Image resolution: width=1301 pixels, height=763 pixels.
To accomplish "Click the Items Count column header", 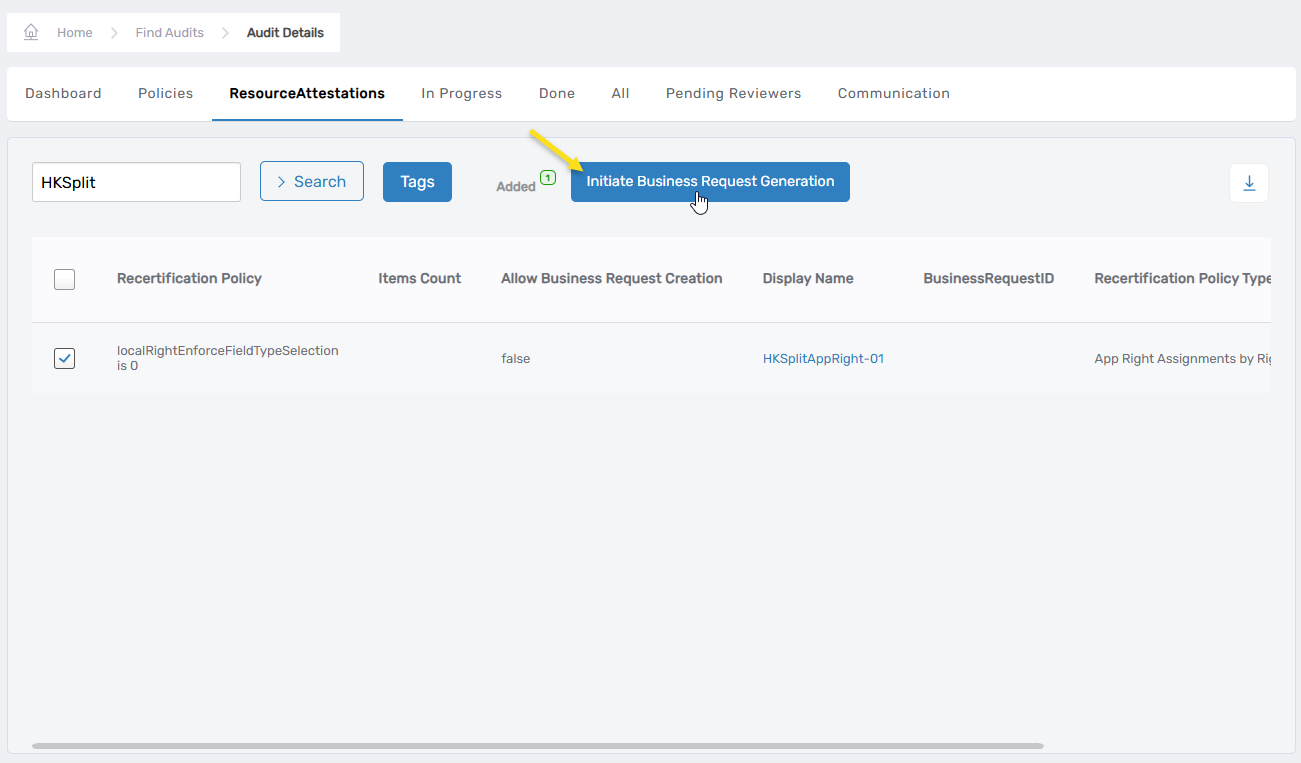I will click(x=419, y=279).
